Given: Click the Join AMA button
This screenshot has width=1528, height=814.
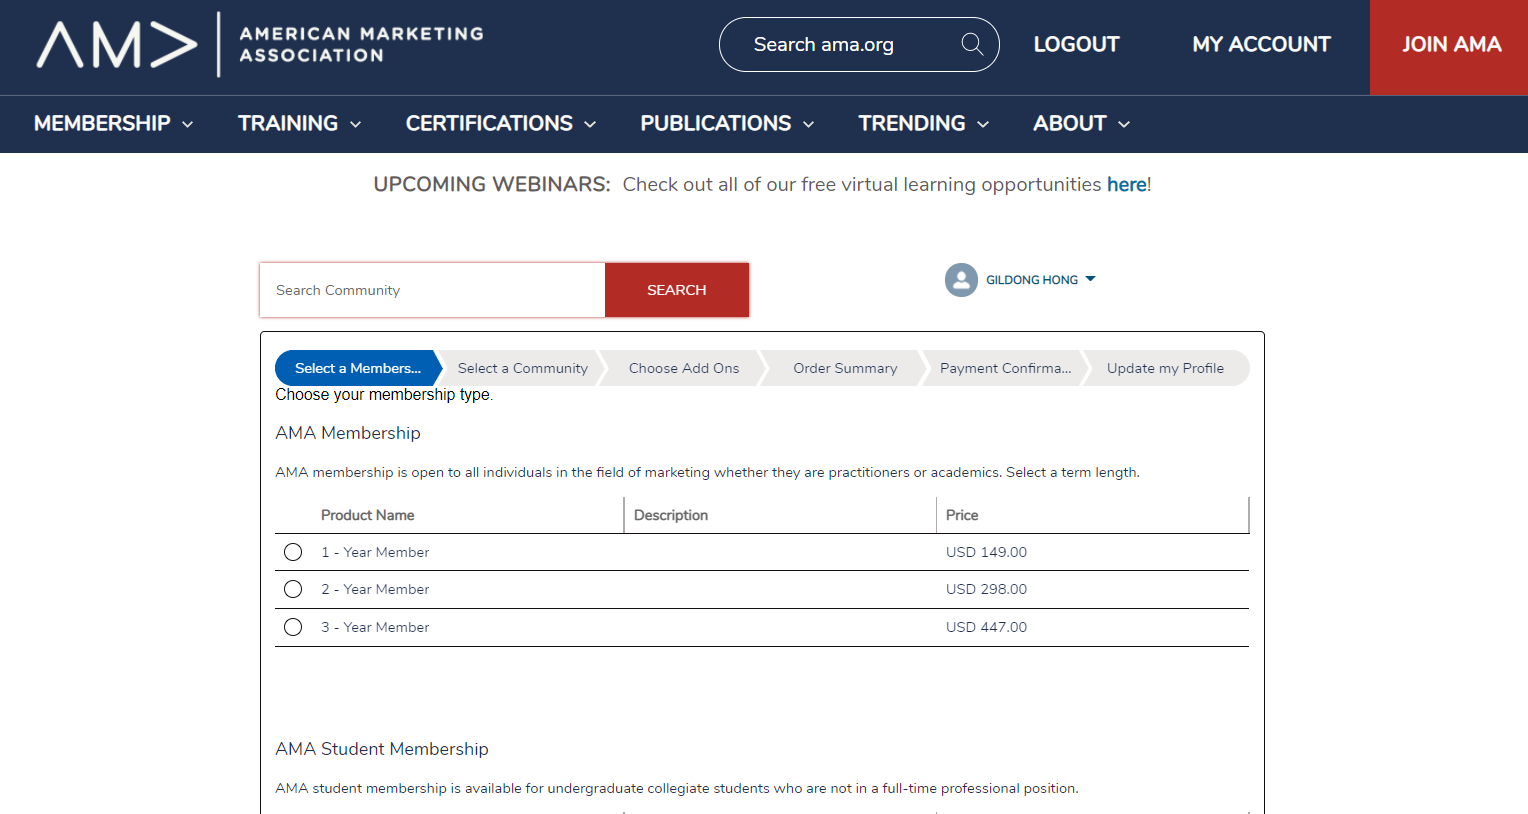Looking at the screenshot, I should [x=1449, y=47].
